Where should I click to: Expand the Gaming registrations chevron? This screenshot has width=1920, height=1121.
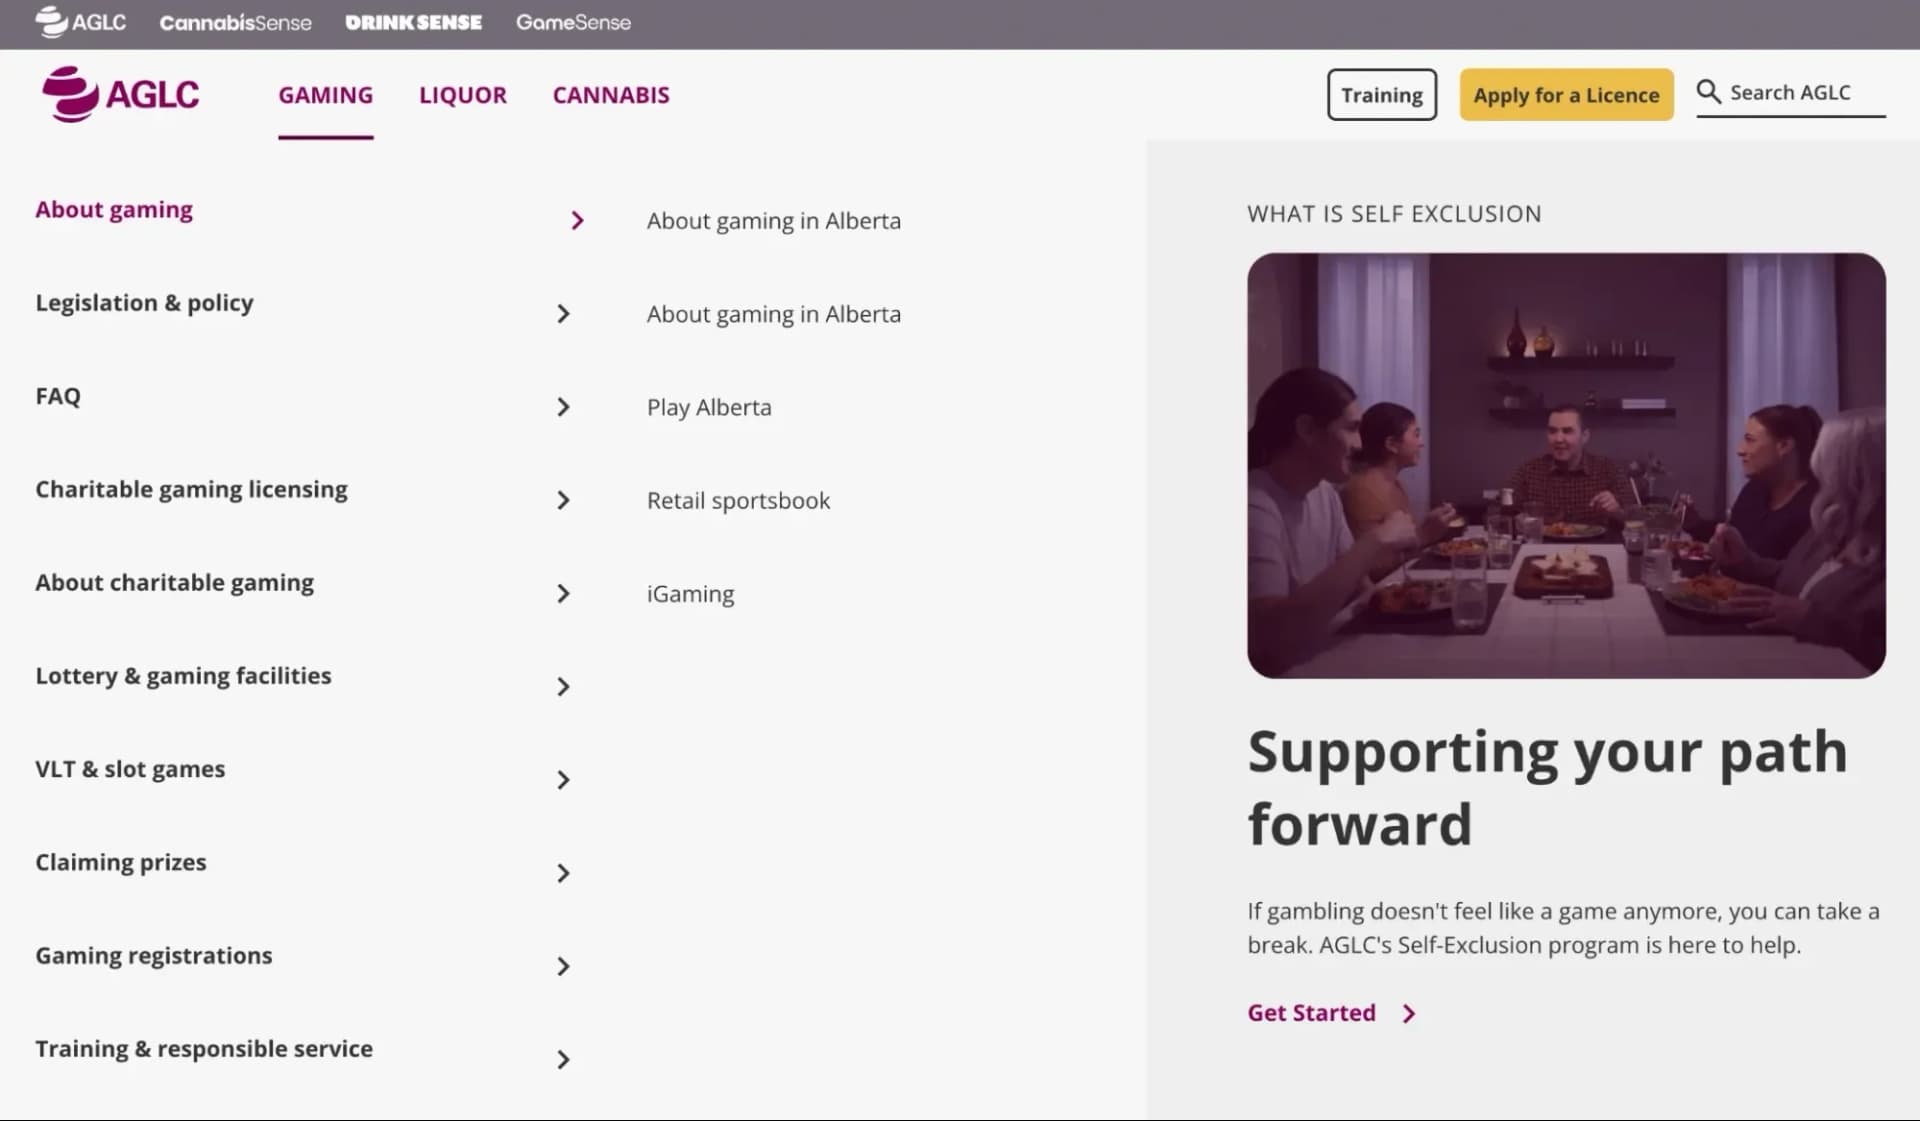pos(563,966)
